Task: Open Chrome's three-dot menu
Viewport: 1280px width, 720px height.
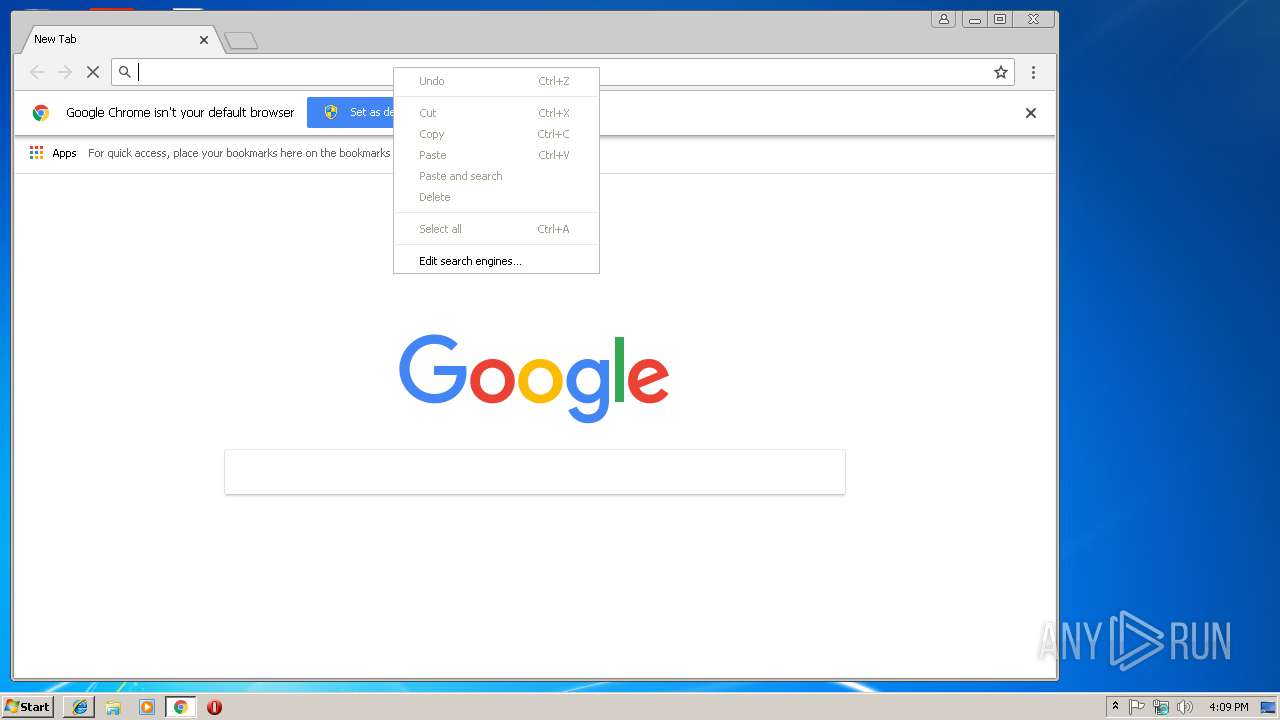Action: [x=1033, y=72]
